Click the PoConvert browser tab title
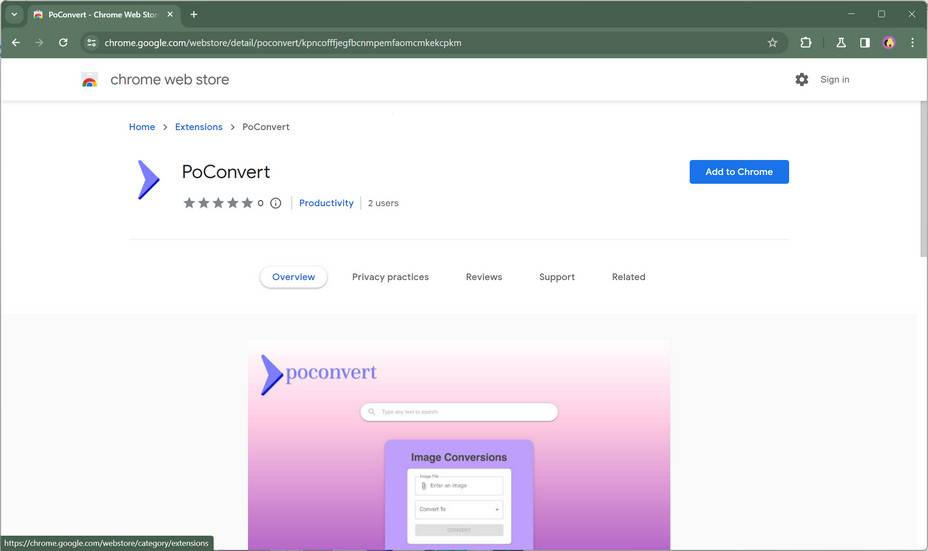Screen dimensions: 928x551 coord(102,14)
